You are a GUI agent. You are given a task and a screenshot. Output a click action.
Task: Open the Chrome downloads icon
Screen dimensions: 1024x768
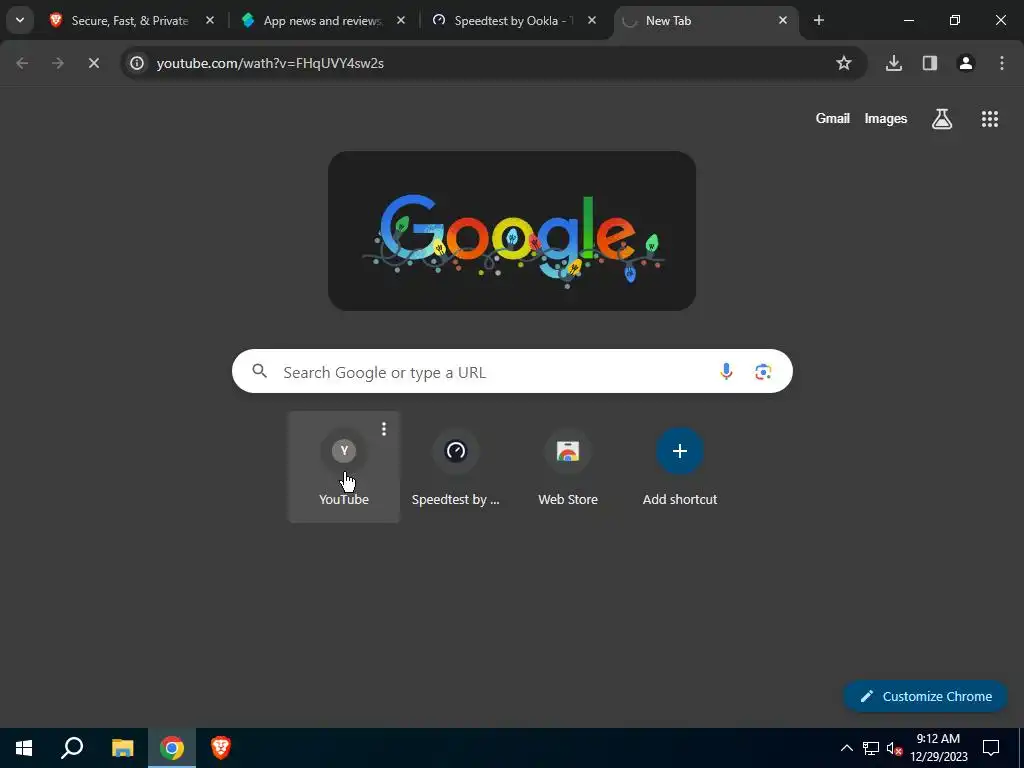(894, 63)
